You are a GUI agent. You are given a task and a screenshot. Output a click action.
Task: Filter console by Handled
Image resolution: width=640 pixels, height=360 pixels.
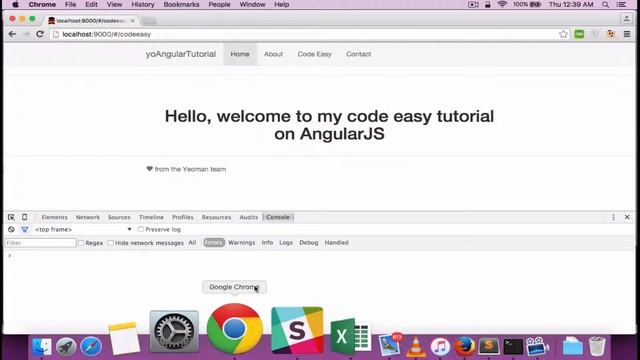337,242
